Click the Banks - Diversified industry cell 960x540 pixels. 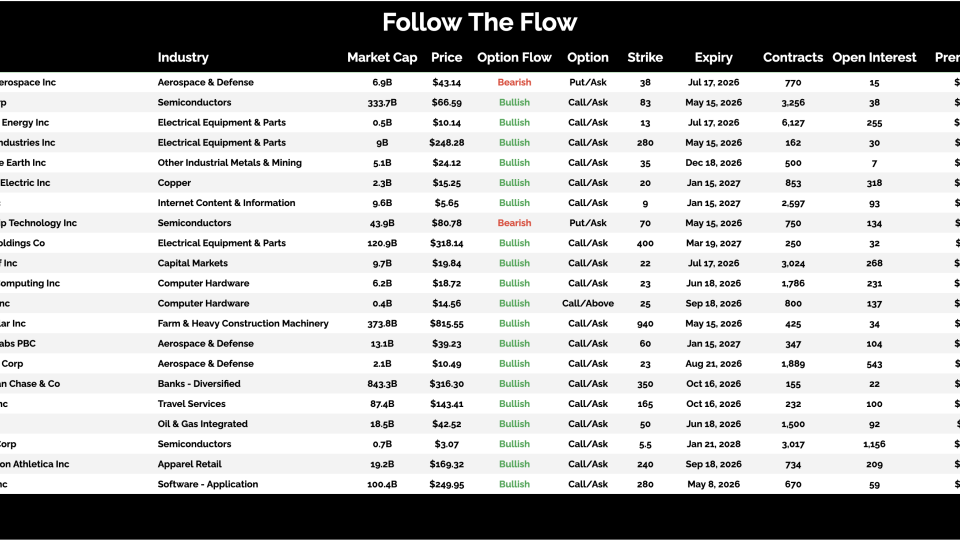pos(199,383)
